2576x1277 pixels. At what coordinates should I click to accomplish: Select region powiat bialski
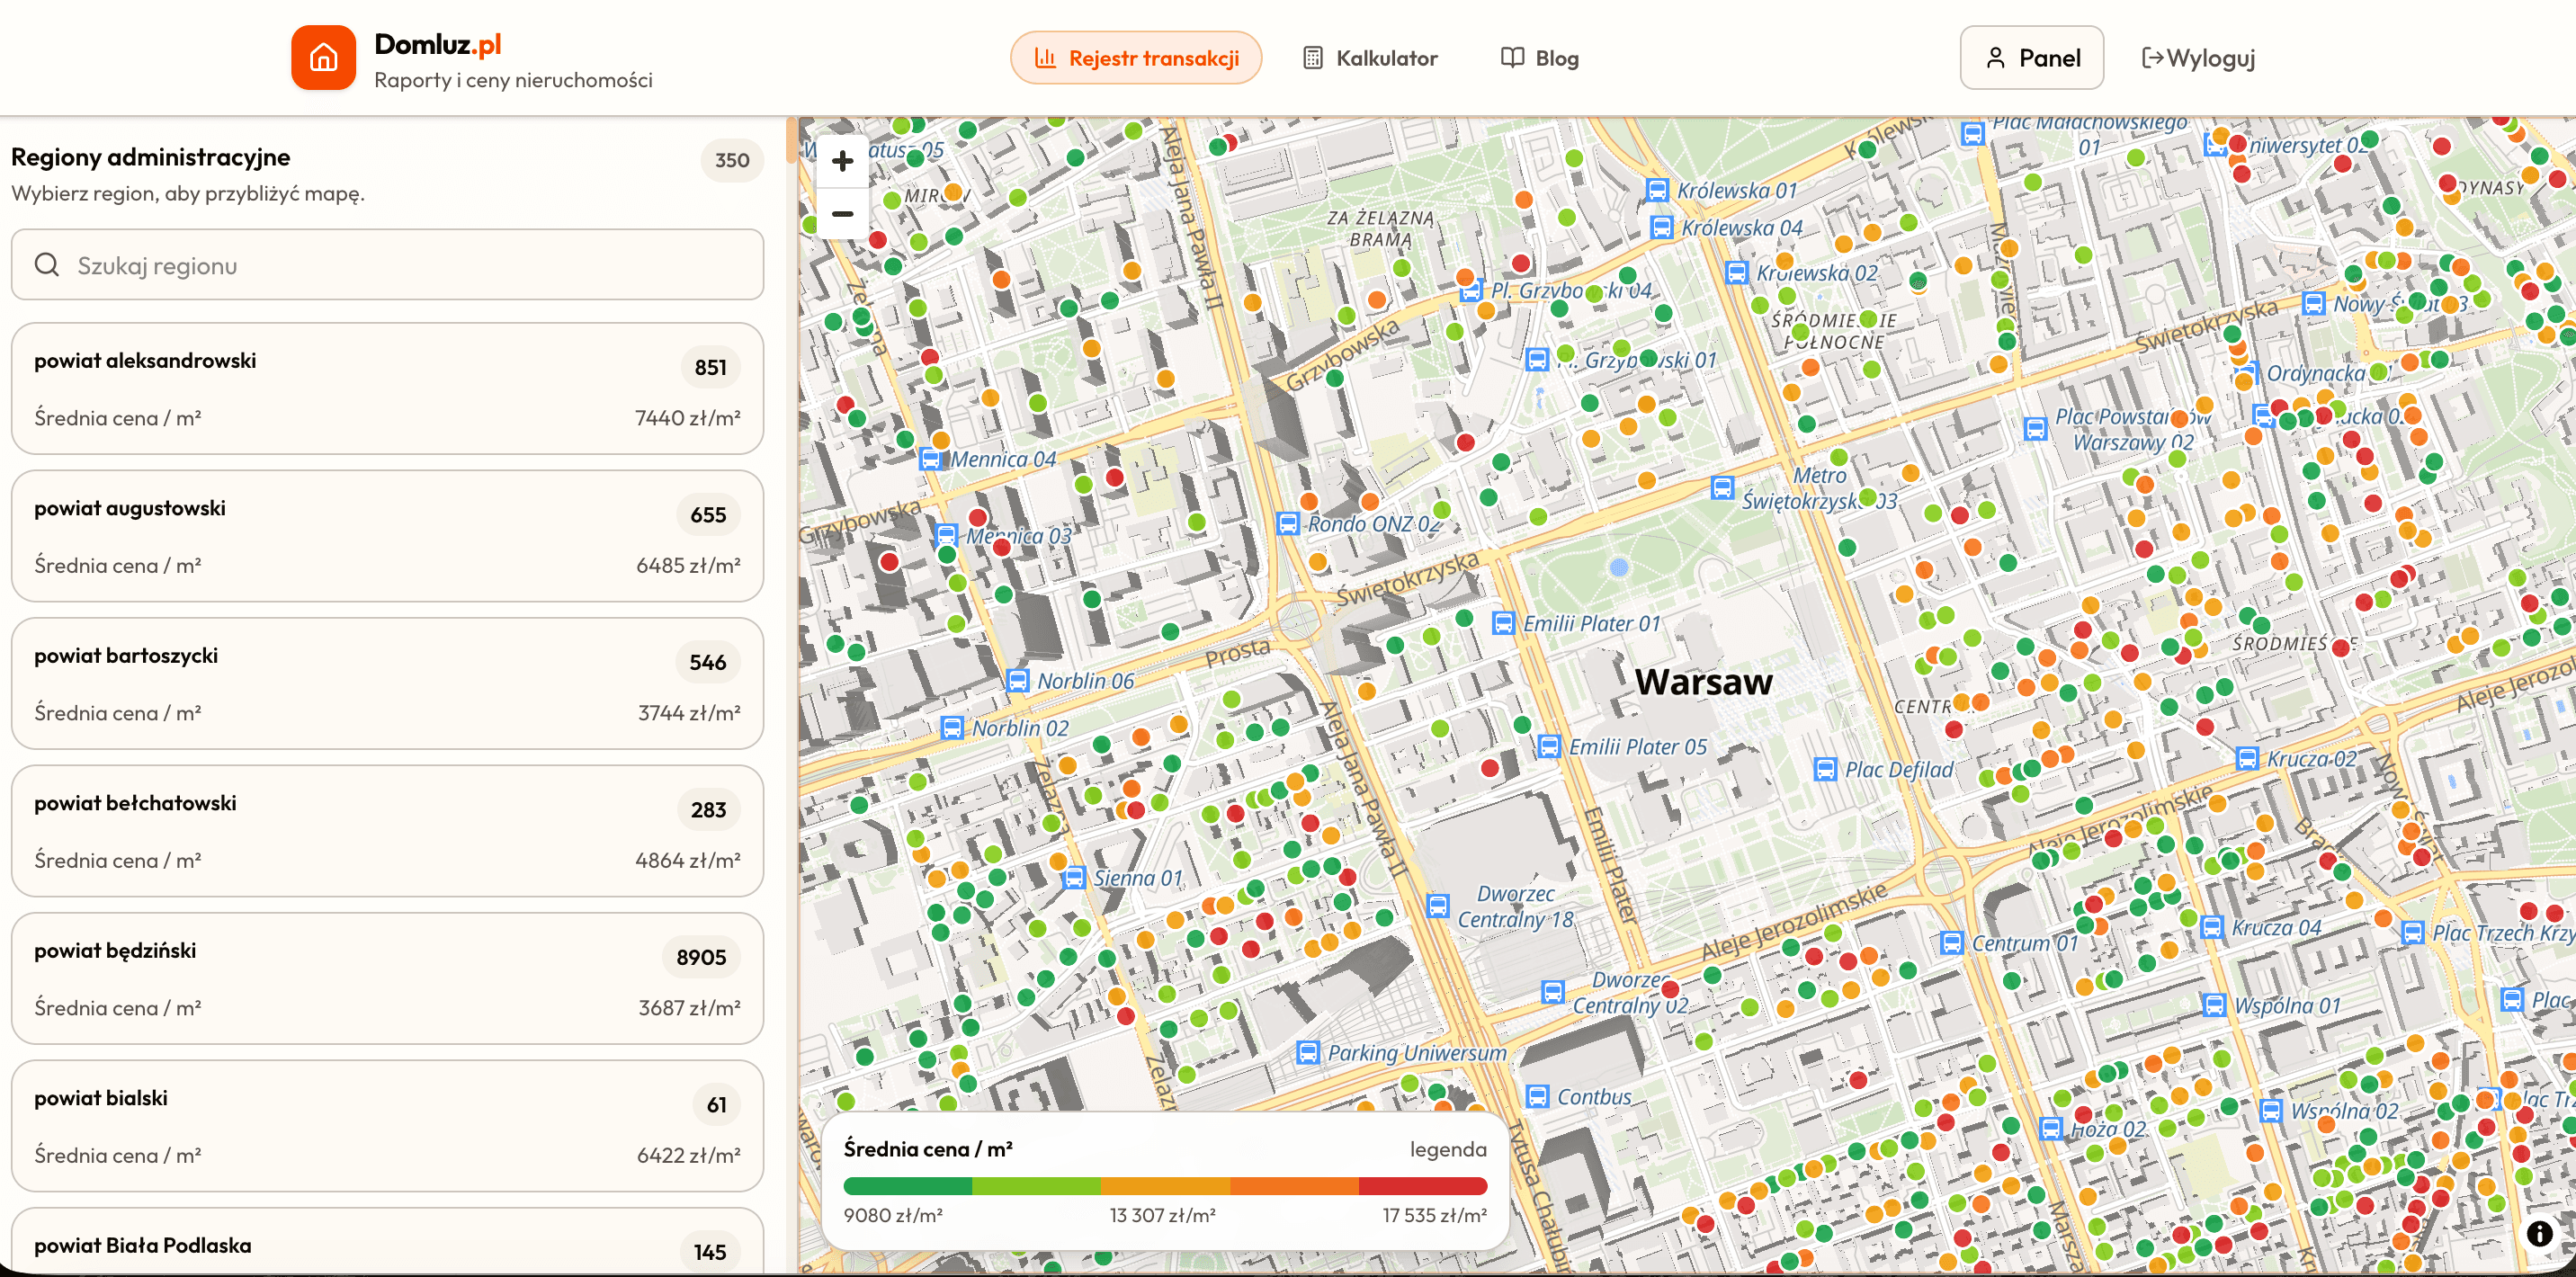(x=388, y=1126)
